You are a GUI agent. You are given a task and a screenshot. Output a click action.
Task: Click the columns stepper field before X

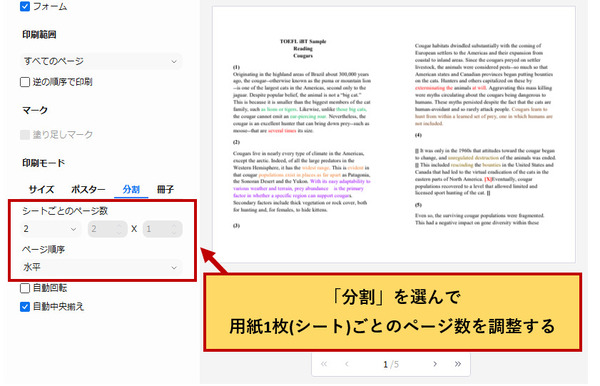pyautogui.click(x=108, y=229)
